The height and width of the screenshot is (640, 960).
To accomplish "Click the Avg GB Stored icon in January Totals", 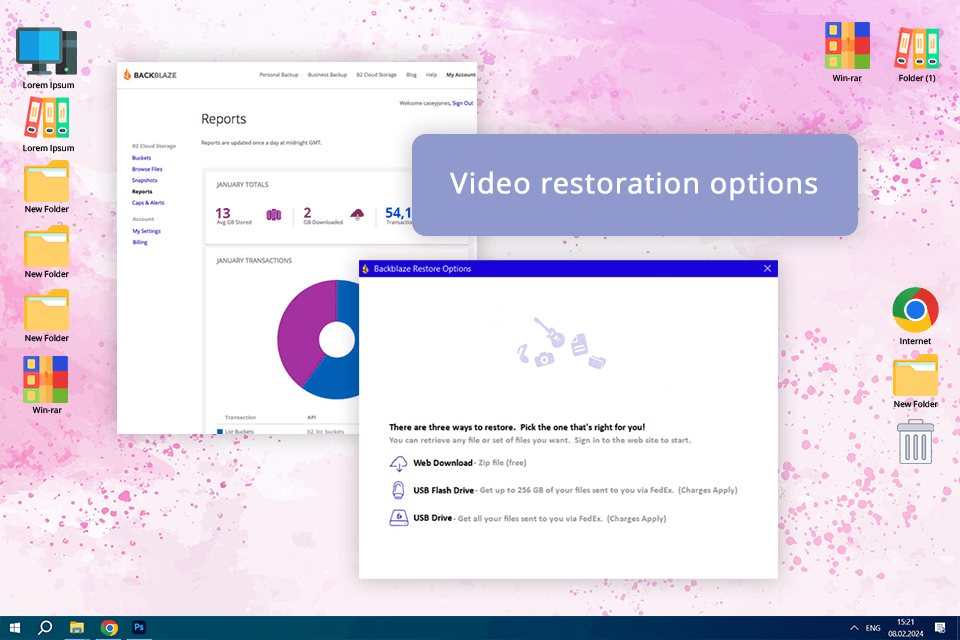I will [x=274, y=214].
